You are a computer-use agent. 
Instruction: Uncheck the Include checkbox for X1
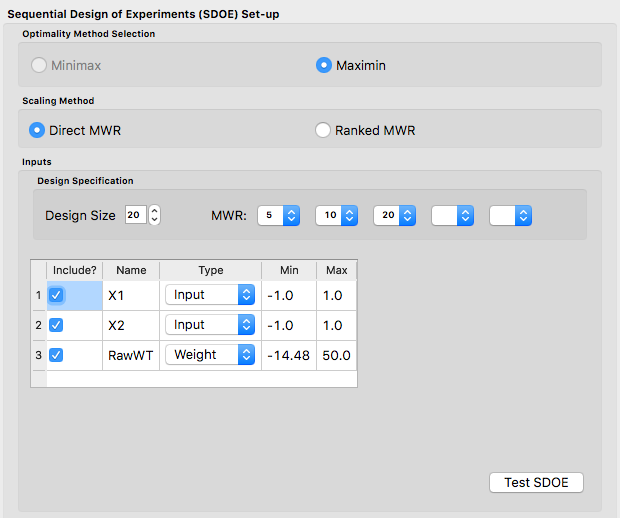(x=56, y=295)
